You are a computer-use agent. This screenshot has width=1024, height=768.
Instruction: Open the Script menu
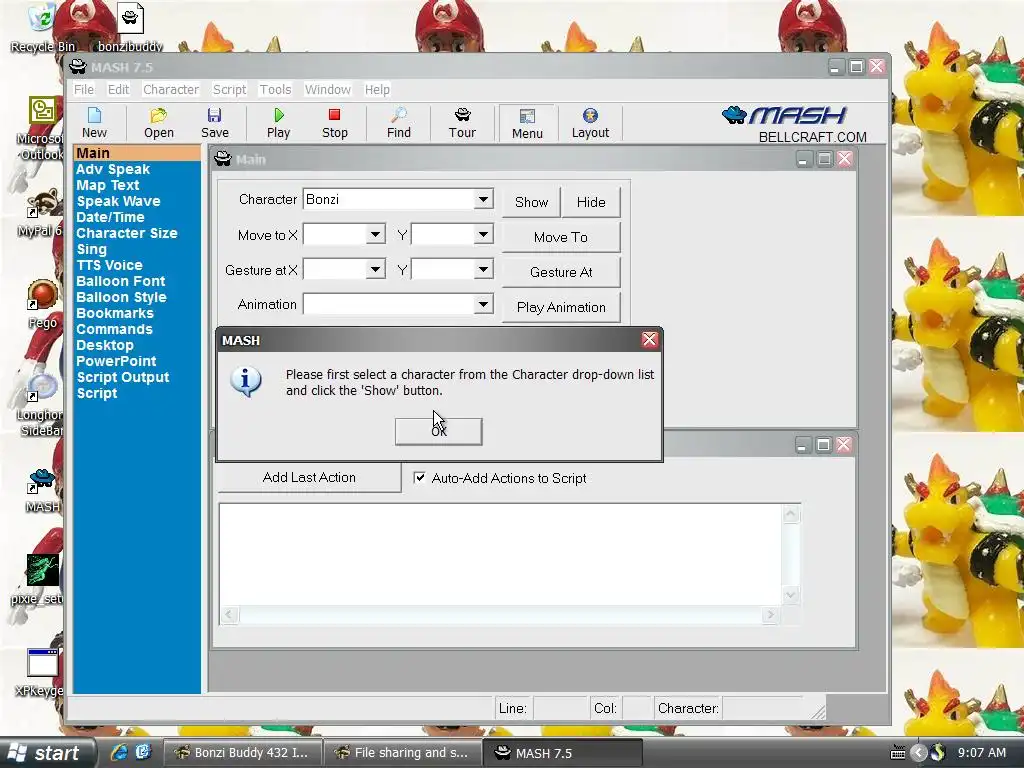[x=229, y=89]
